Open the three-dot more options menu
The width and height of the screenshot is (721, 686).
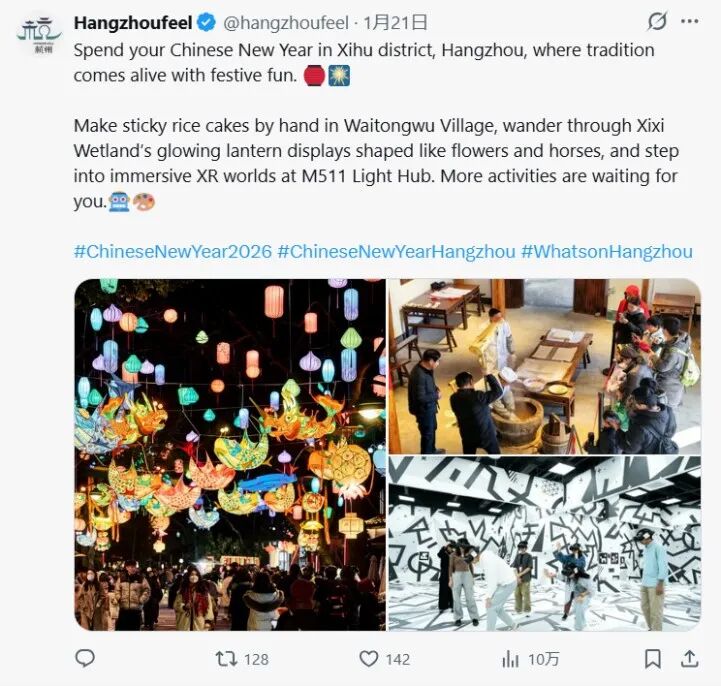690,21
